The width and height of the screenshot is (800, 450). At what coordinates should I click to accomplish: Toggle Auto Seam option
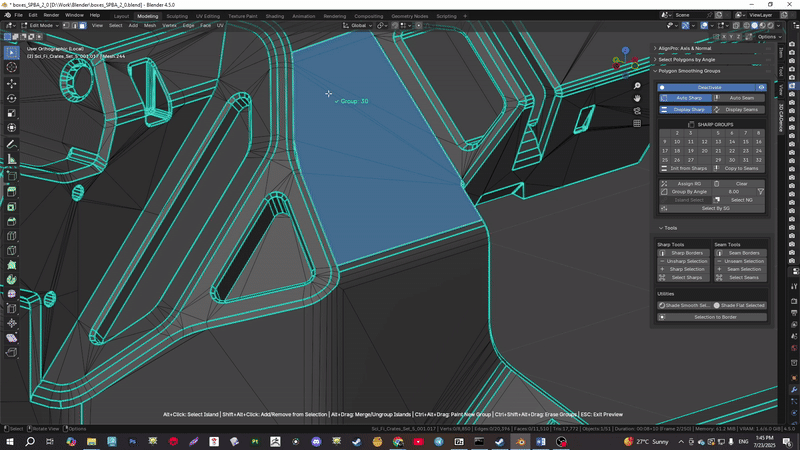coord(739,98)
